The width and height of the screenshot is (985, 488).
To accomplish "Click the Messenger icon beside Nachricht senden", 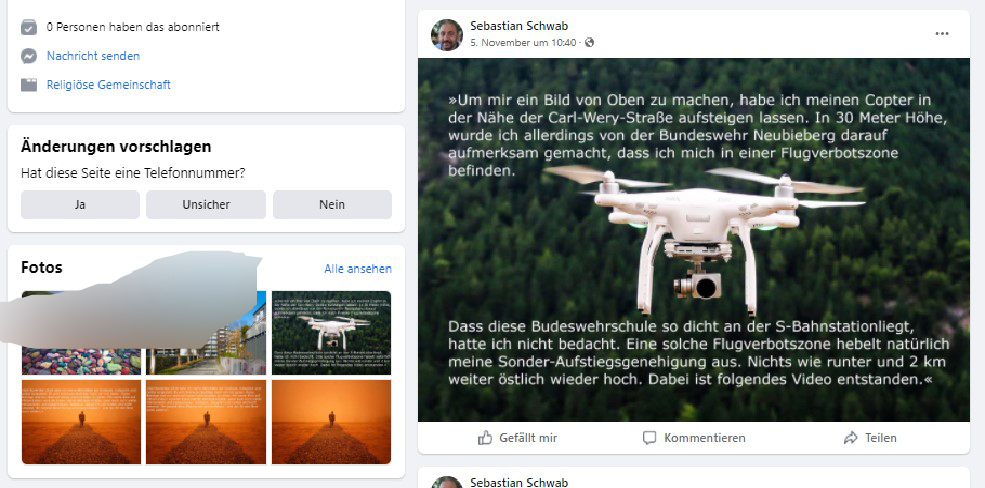I will point(29,56).
